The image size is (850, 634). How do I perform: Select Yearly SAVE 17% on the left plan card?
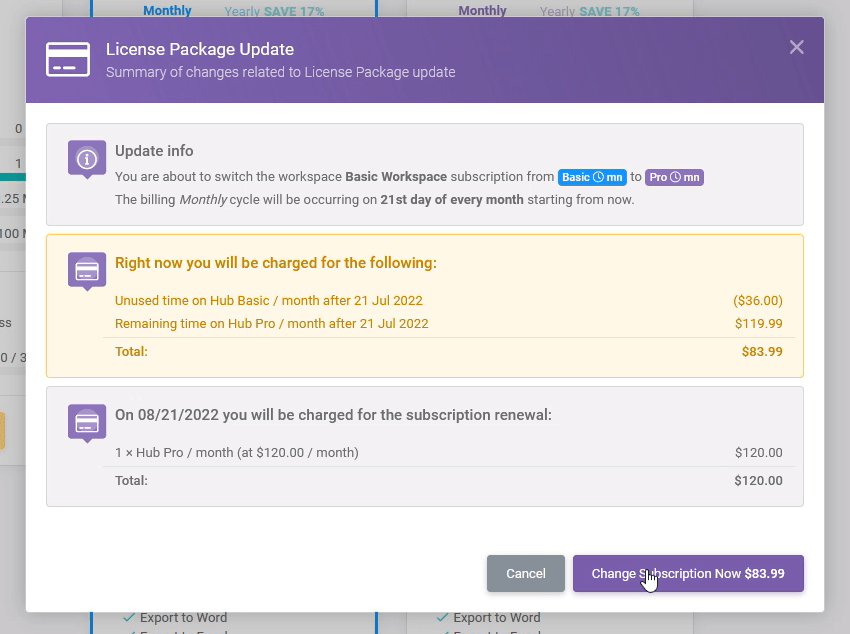(x=274, y=11)
